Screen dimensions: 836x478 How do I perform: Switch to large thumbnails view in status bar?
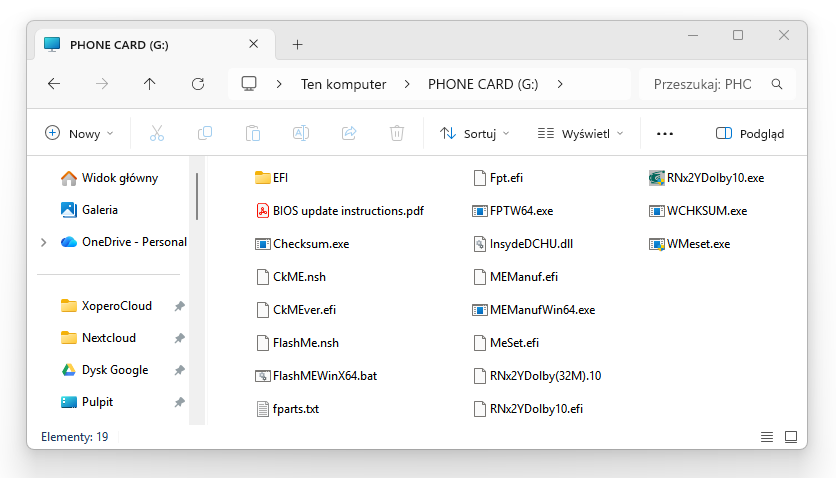pos(790,437)
